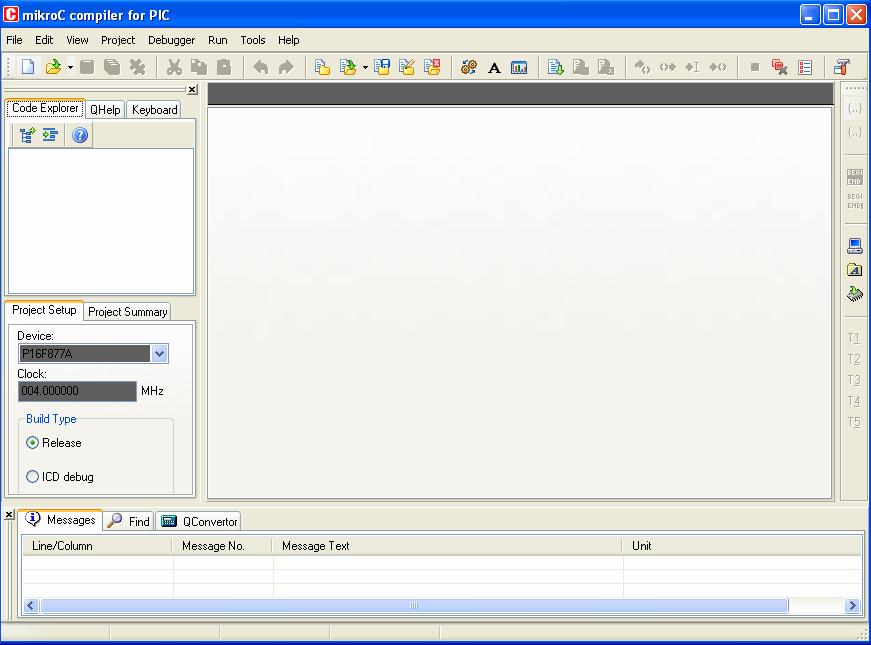Click the T1 template button
Image resolution: width=871 pixels, height=645 pixels.
pos(854,338)
